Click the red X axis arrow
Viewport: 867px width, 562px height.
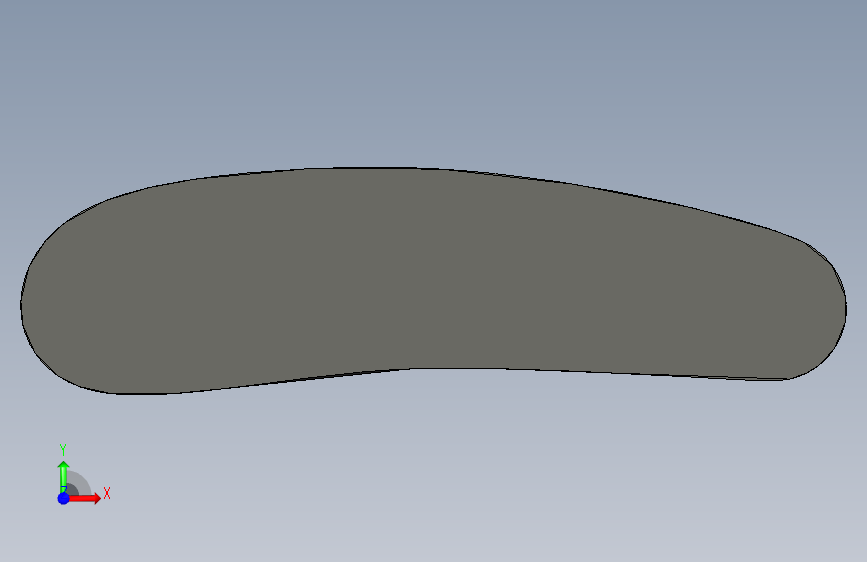(85, 498)
